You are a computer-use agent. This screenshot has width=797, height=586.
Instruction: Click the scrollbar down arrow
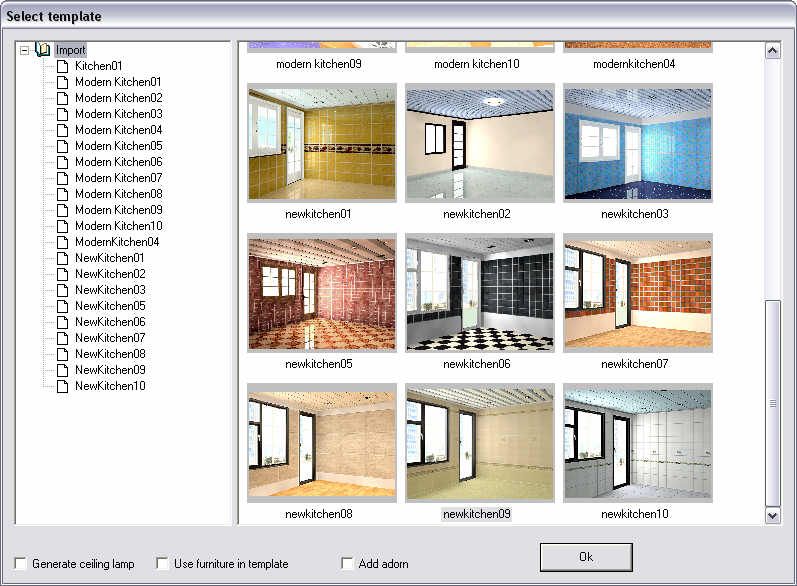pyautogui.click(x=773, y=515)
